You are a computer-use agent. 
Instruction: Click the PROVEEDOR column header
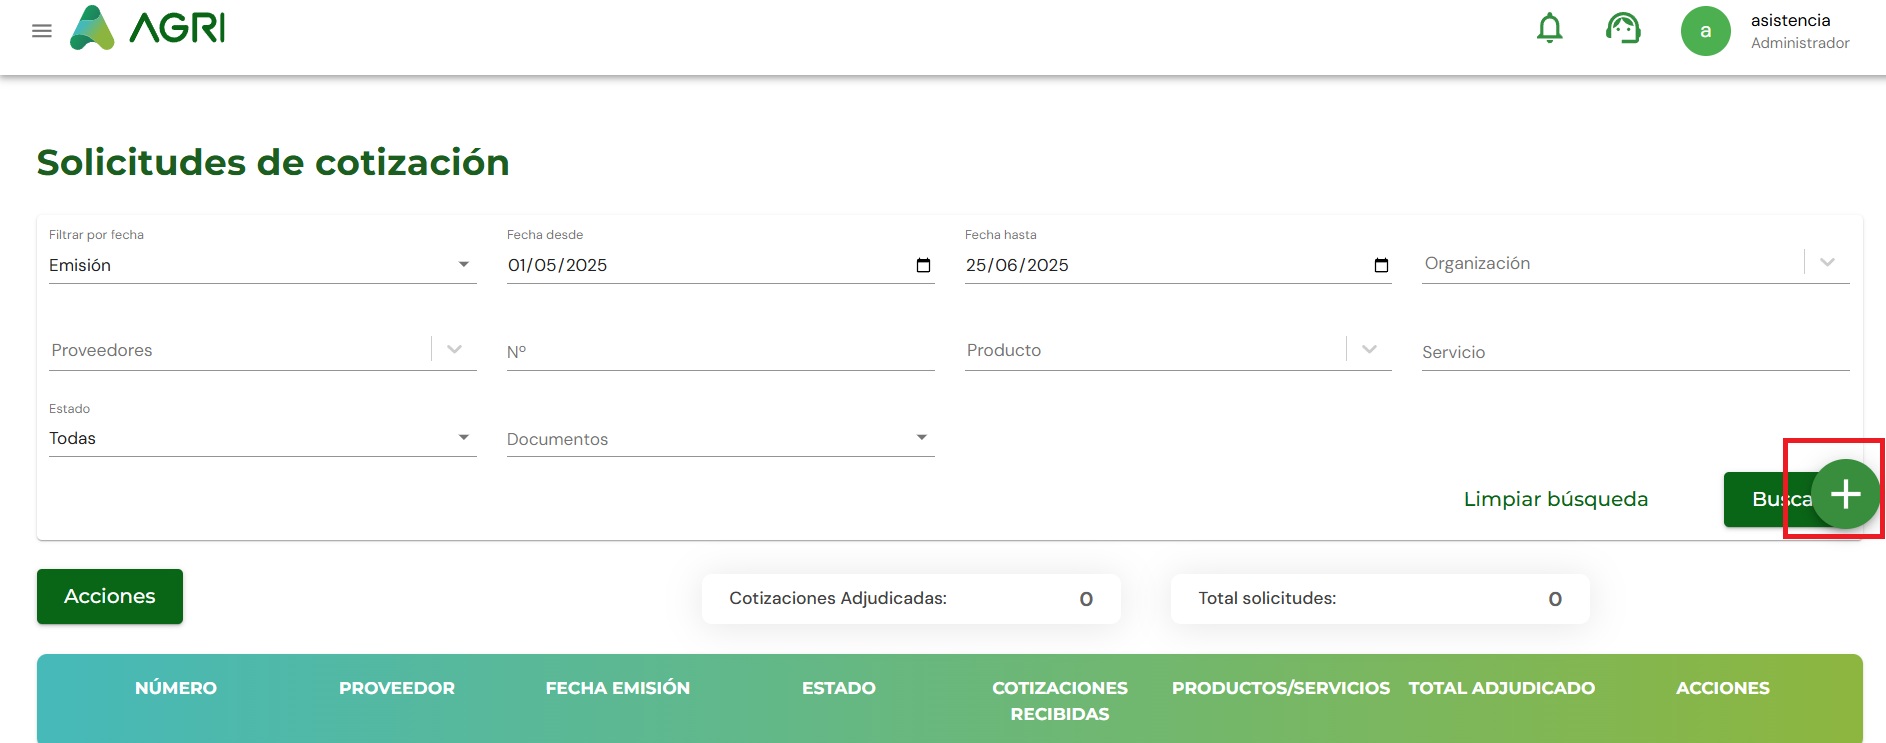[x=397, y=688]
